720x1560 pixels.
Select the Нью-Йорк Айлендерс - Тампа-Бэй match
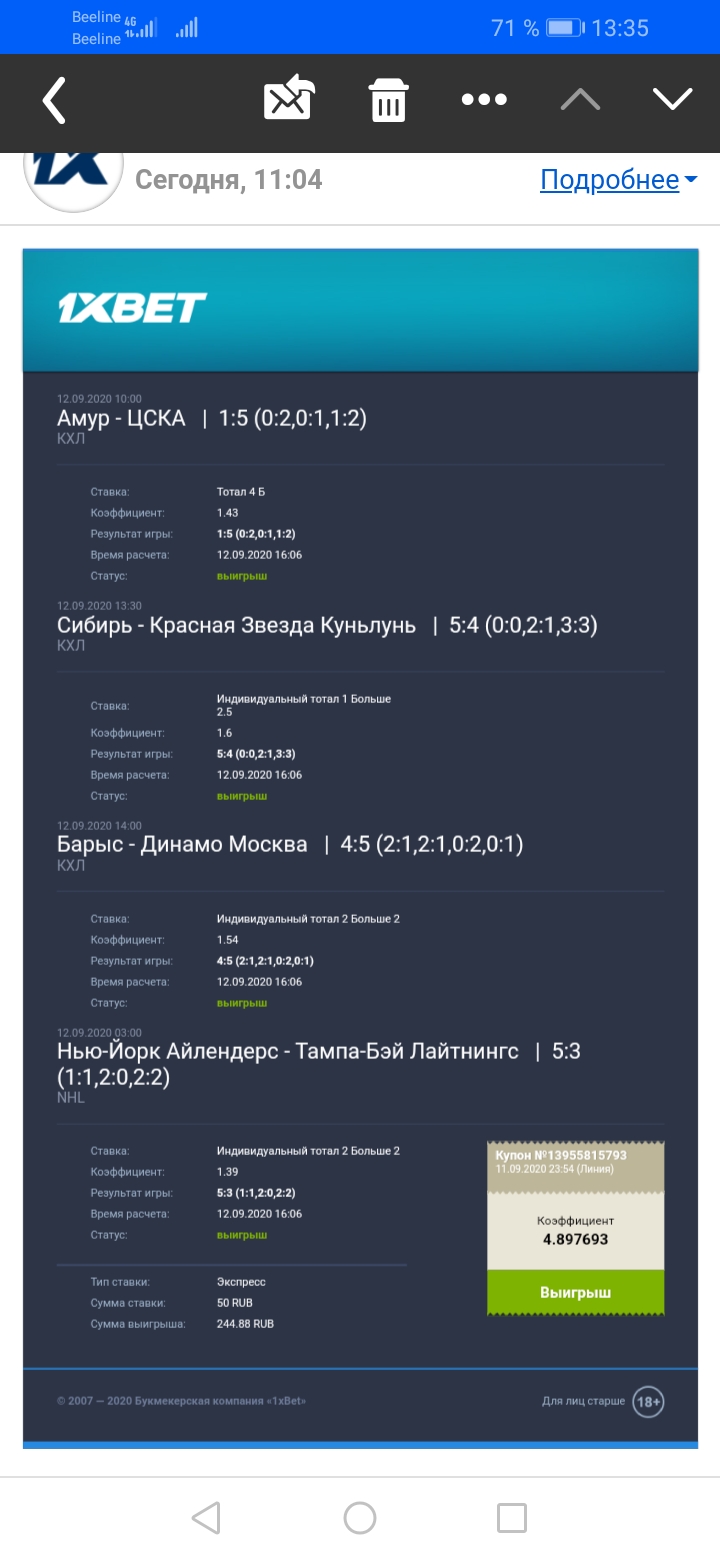(x=288, y=1052)
